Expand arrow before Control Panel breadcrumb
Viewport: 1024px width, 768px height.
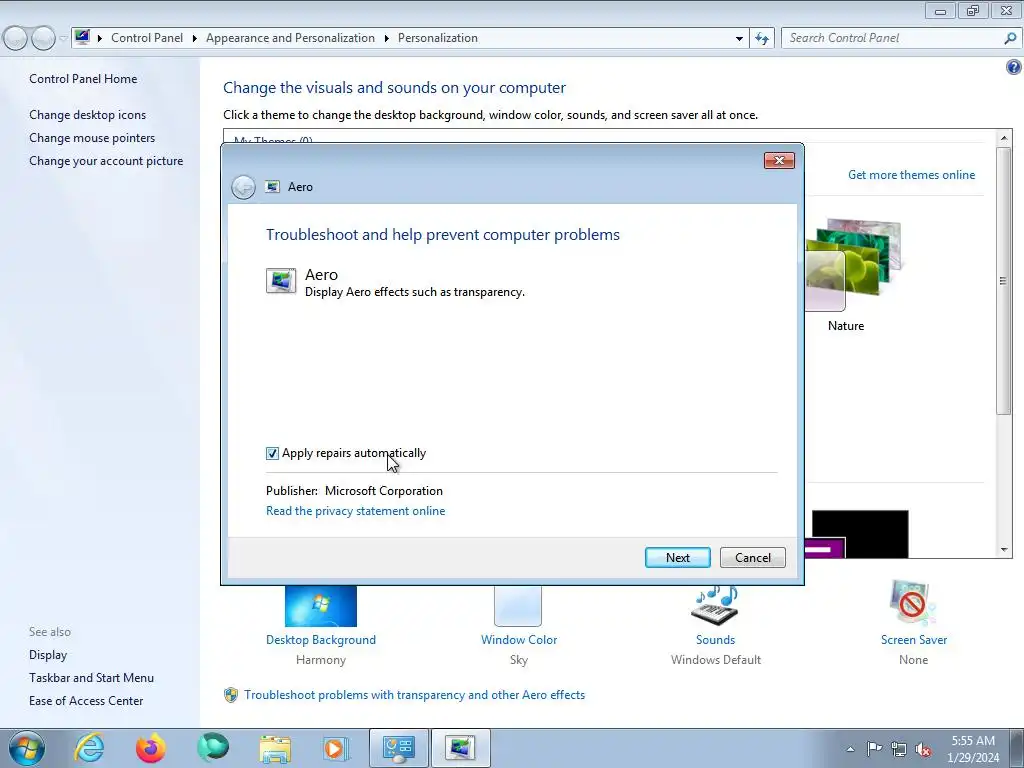100,39
